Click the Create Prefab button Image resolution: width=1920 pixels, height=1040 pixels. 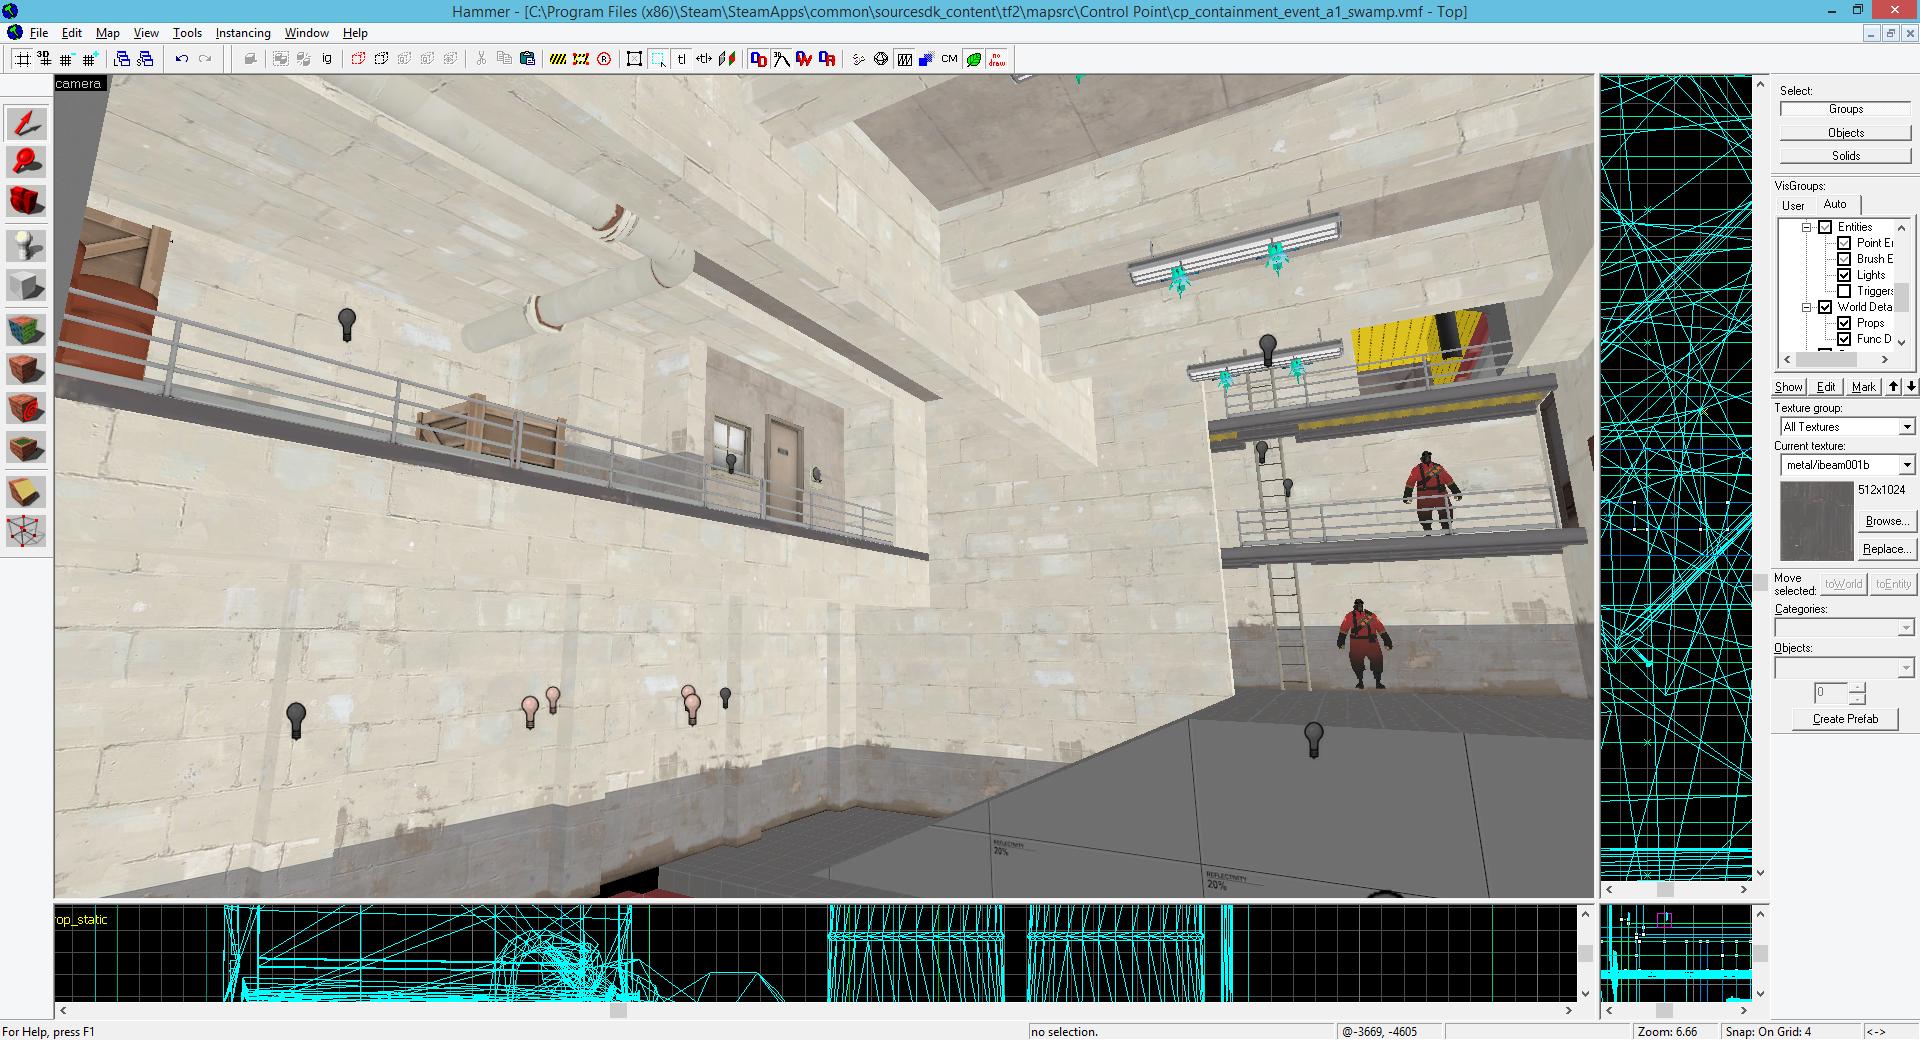[1845, 719]
